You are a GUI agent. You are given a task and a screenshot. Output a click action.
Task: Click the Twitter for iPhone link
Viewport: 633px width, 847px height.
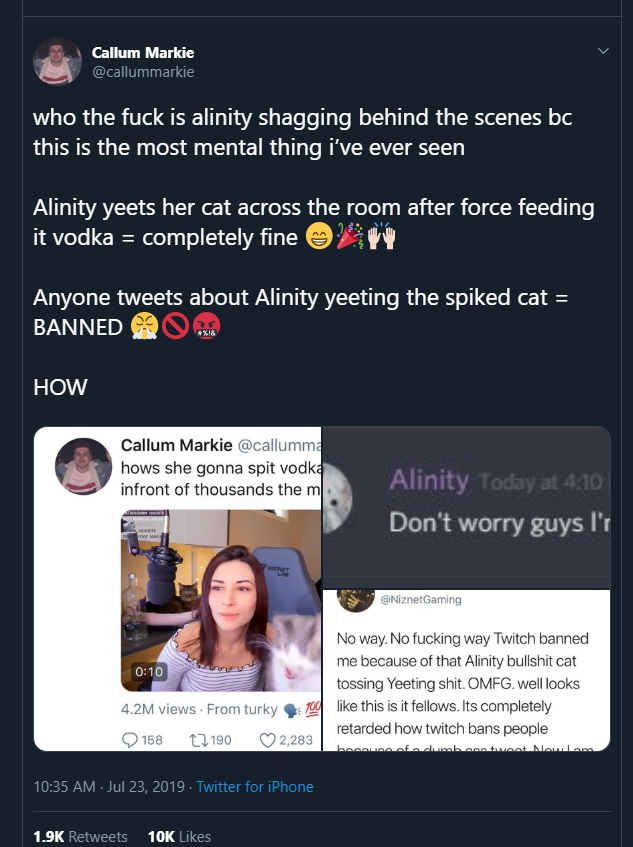pyautogui.click(x=254, y=786)
